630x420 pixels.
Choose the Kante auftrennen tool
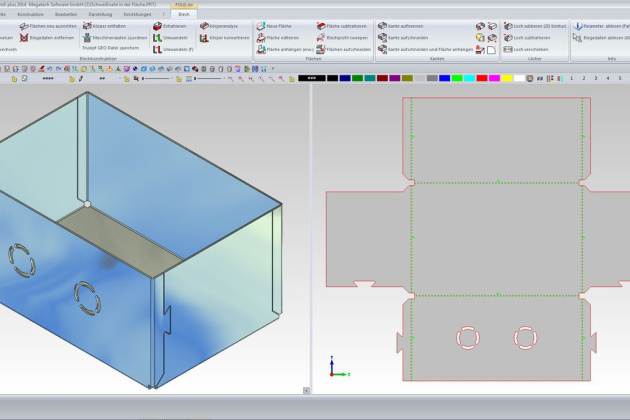click(383, 26)
